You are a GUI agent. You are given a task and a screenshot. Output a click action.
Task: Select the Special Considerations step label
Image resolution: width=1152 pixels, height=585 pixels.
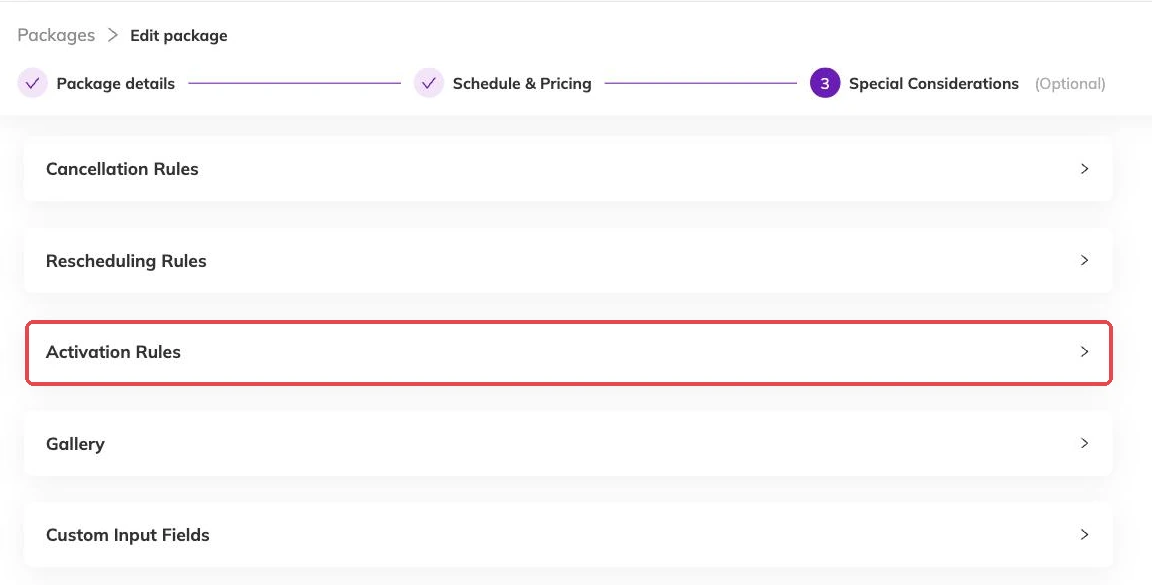(934, 84)
